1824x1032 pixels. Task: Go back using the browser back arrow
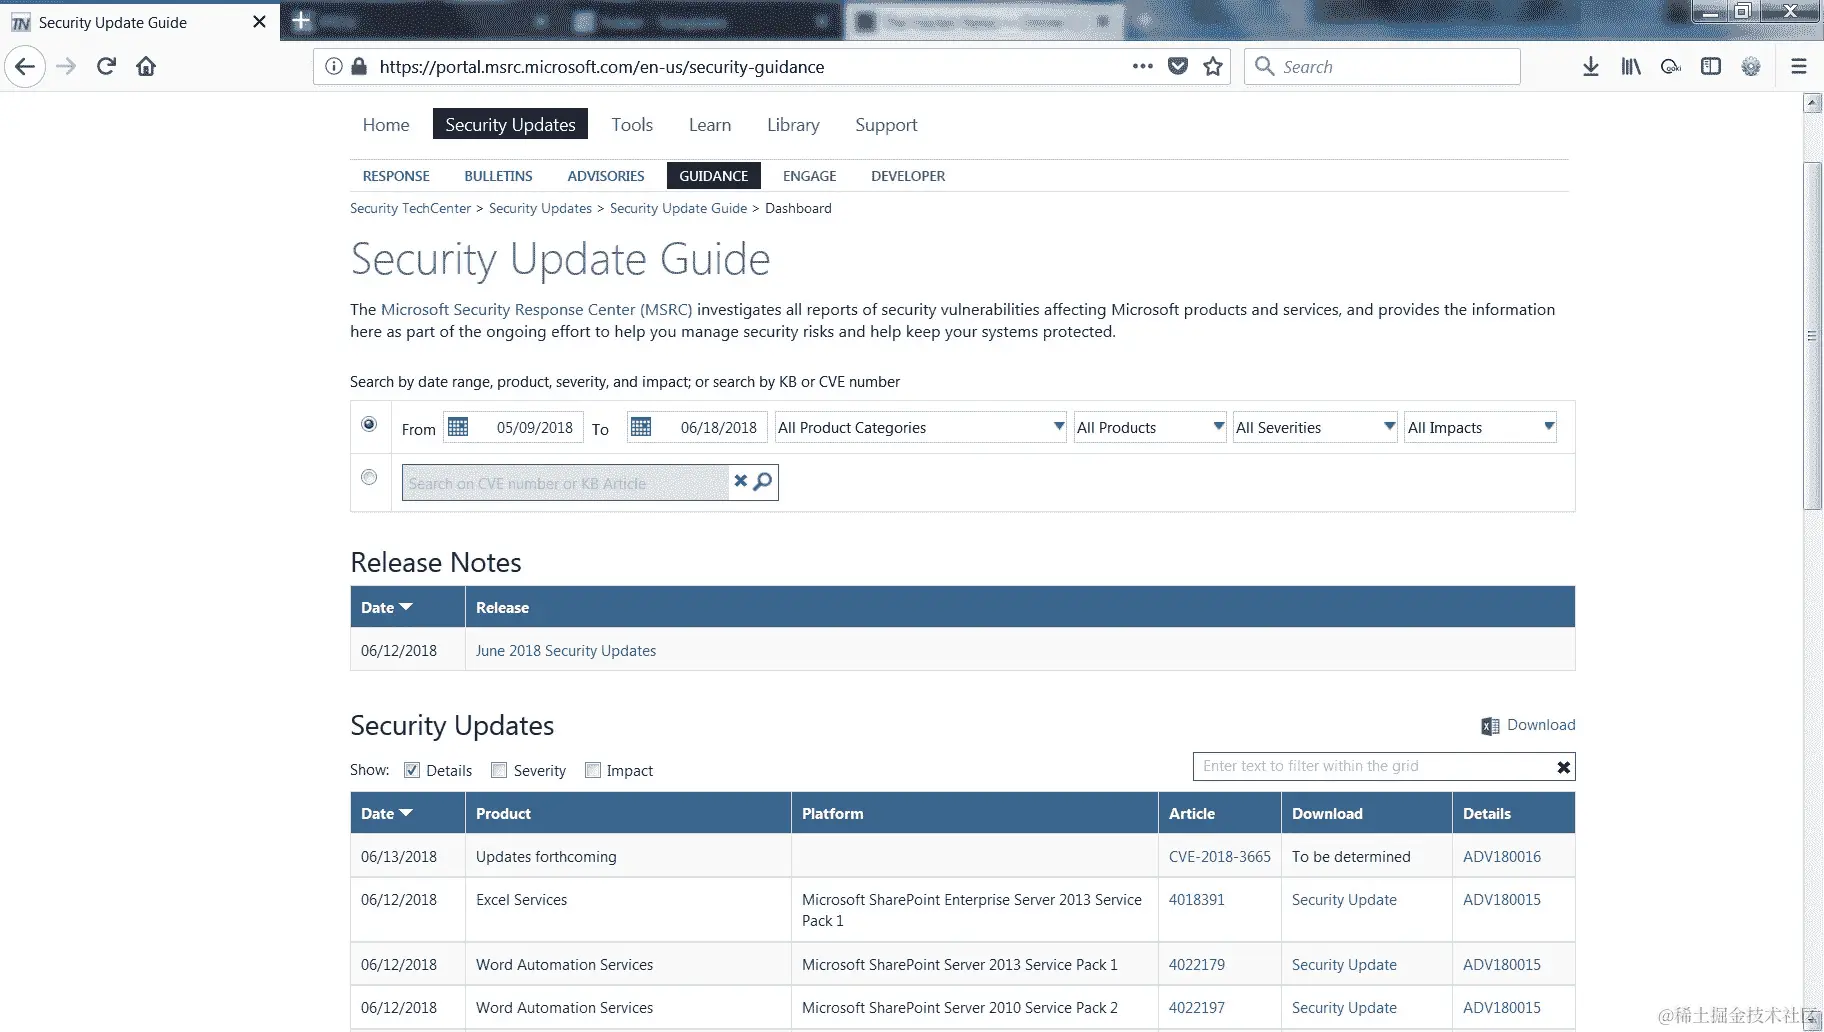click(x=25, y=67)
